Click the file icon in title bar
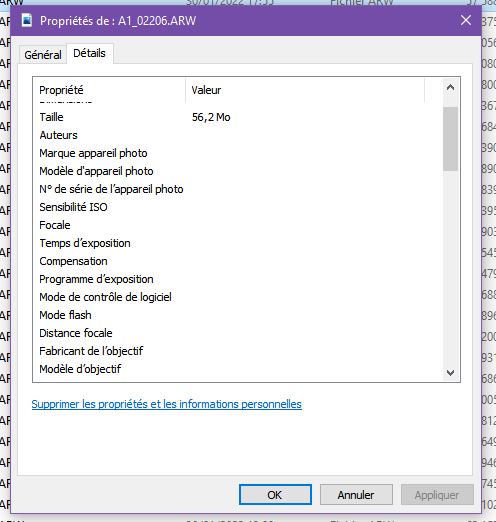This screenshot has width=496, height=522. pos(27,21)
